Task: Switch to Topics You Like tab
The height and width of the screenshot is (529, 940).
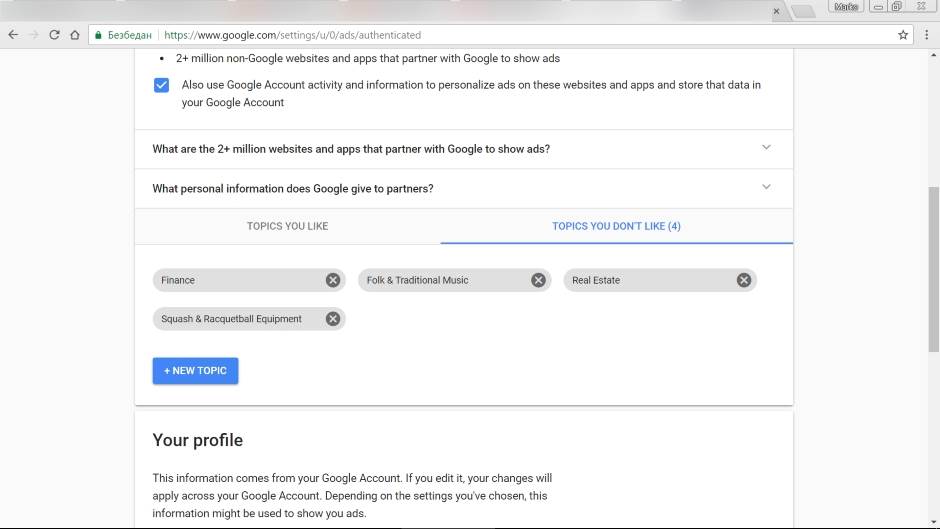Action: tap(287, 226)
